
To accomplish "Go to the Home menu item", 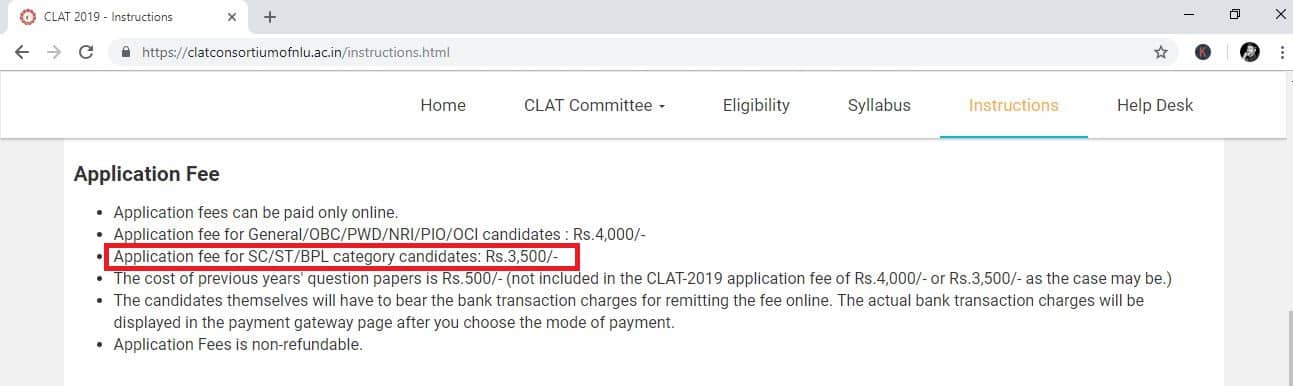I will tap(443, 105).
